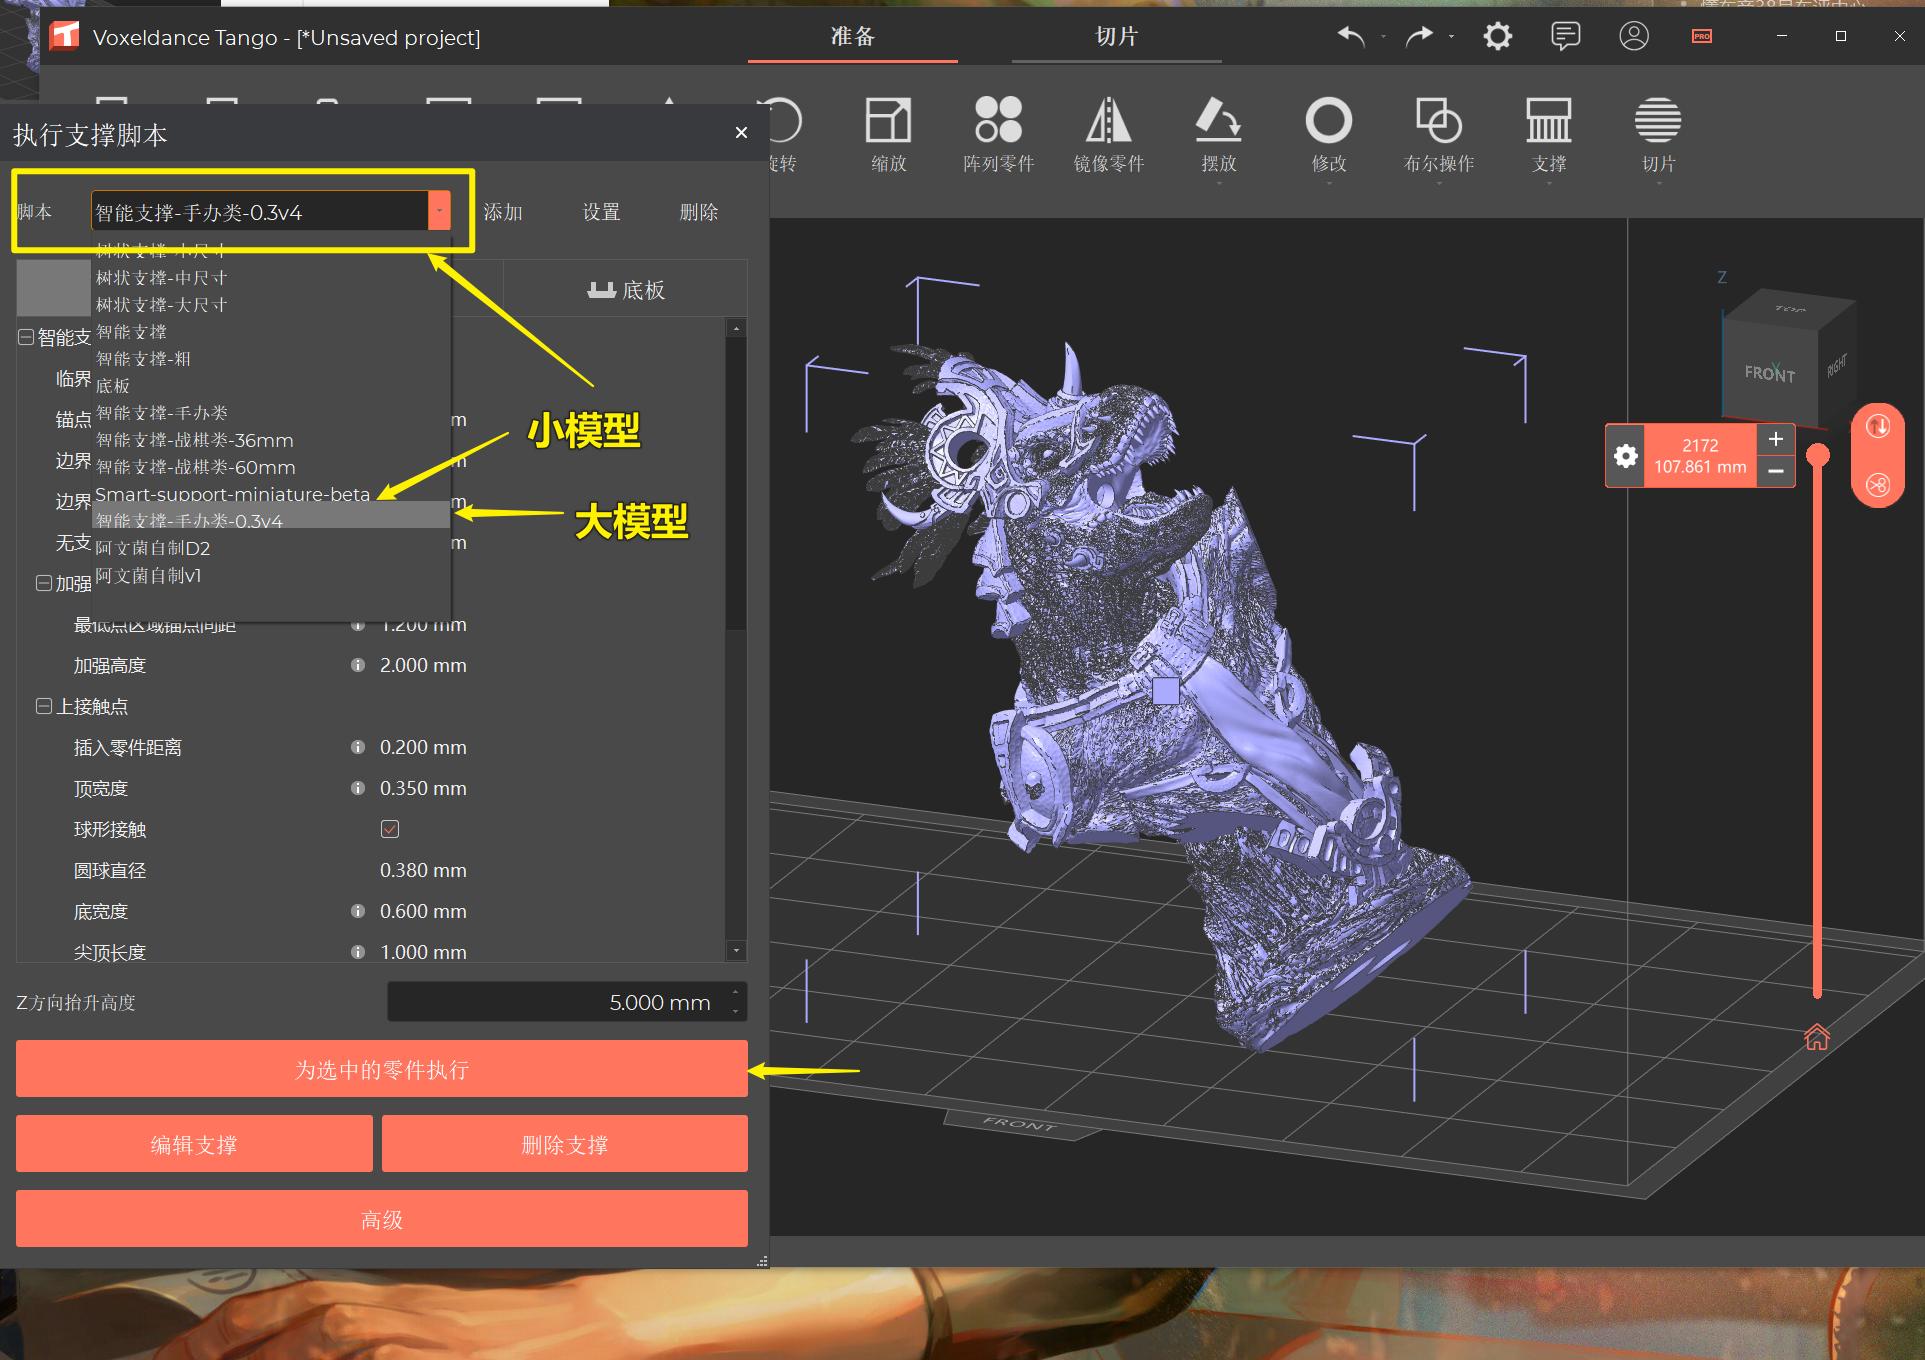The image size is (1925, 1360).
Task: Click the orange vertical slider handle
Action: pos(1818,455)
